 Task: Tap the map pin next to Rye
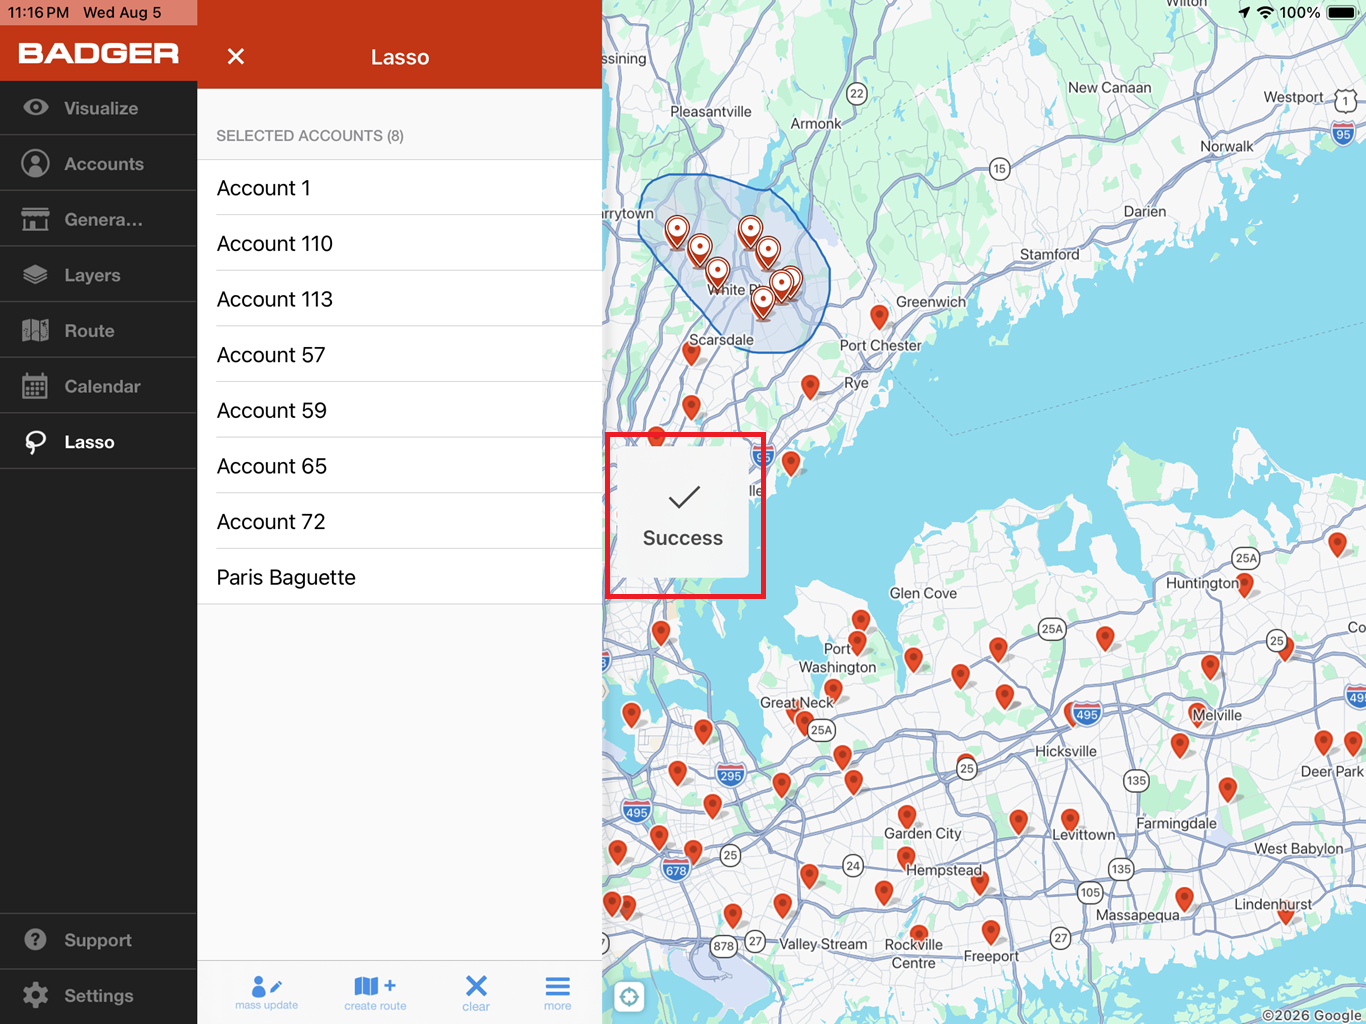(x=810, y=386)
